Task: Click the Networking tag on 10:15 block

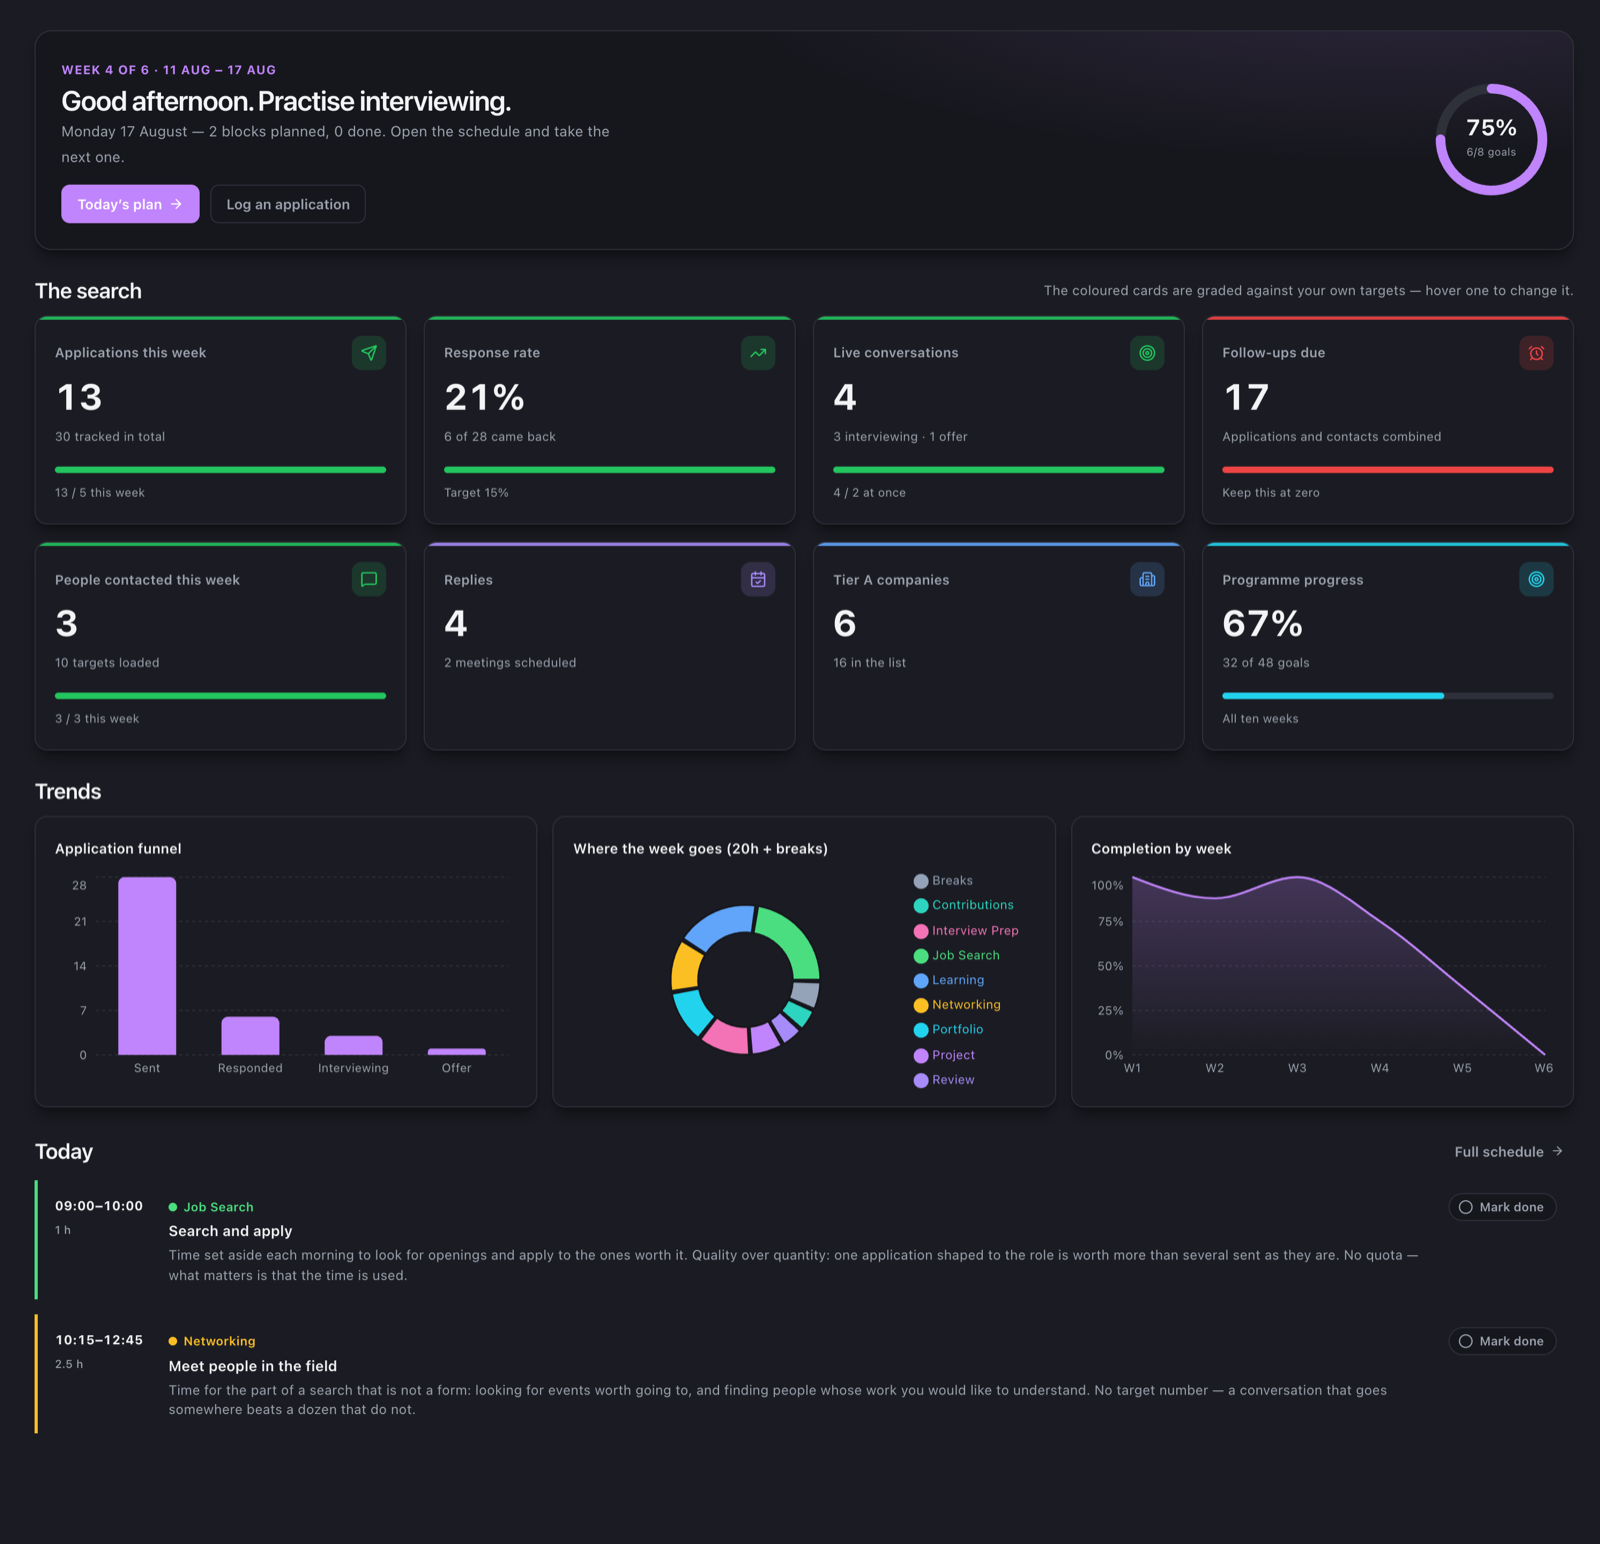Action: pyautogui.click(x=212, y=1341)
